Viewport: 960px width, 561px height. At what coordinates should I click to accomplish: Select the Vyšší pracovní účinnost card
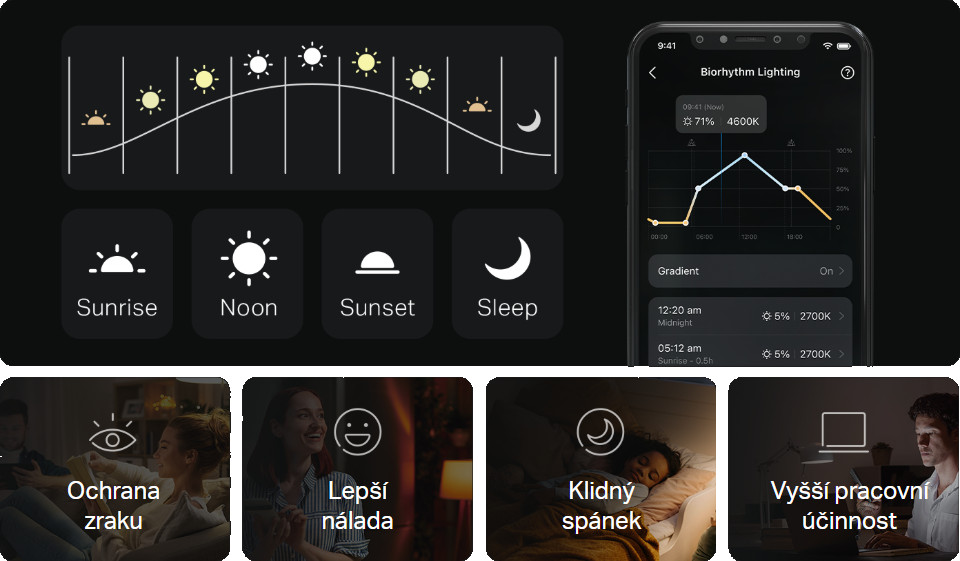[x=844, y=469]
